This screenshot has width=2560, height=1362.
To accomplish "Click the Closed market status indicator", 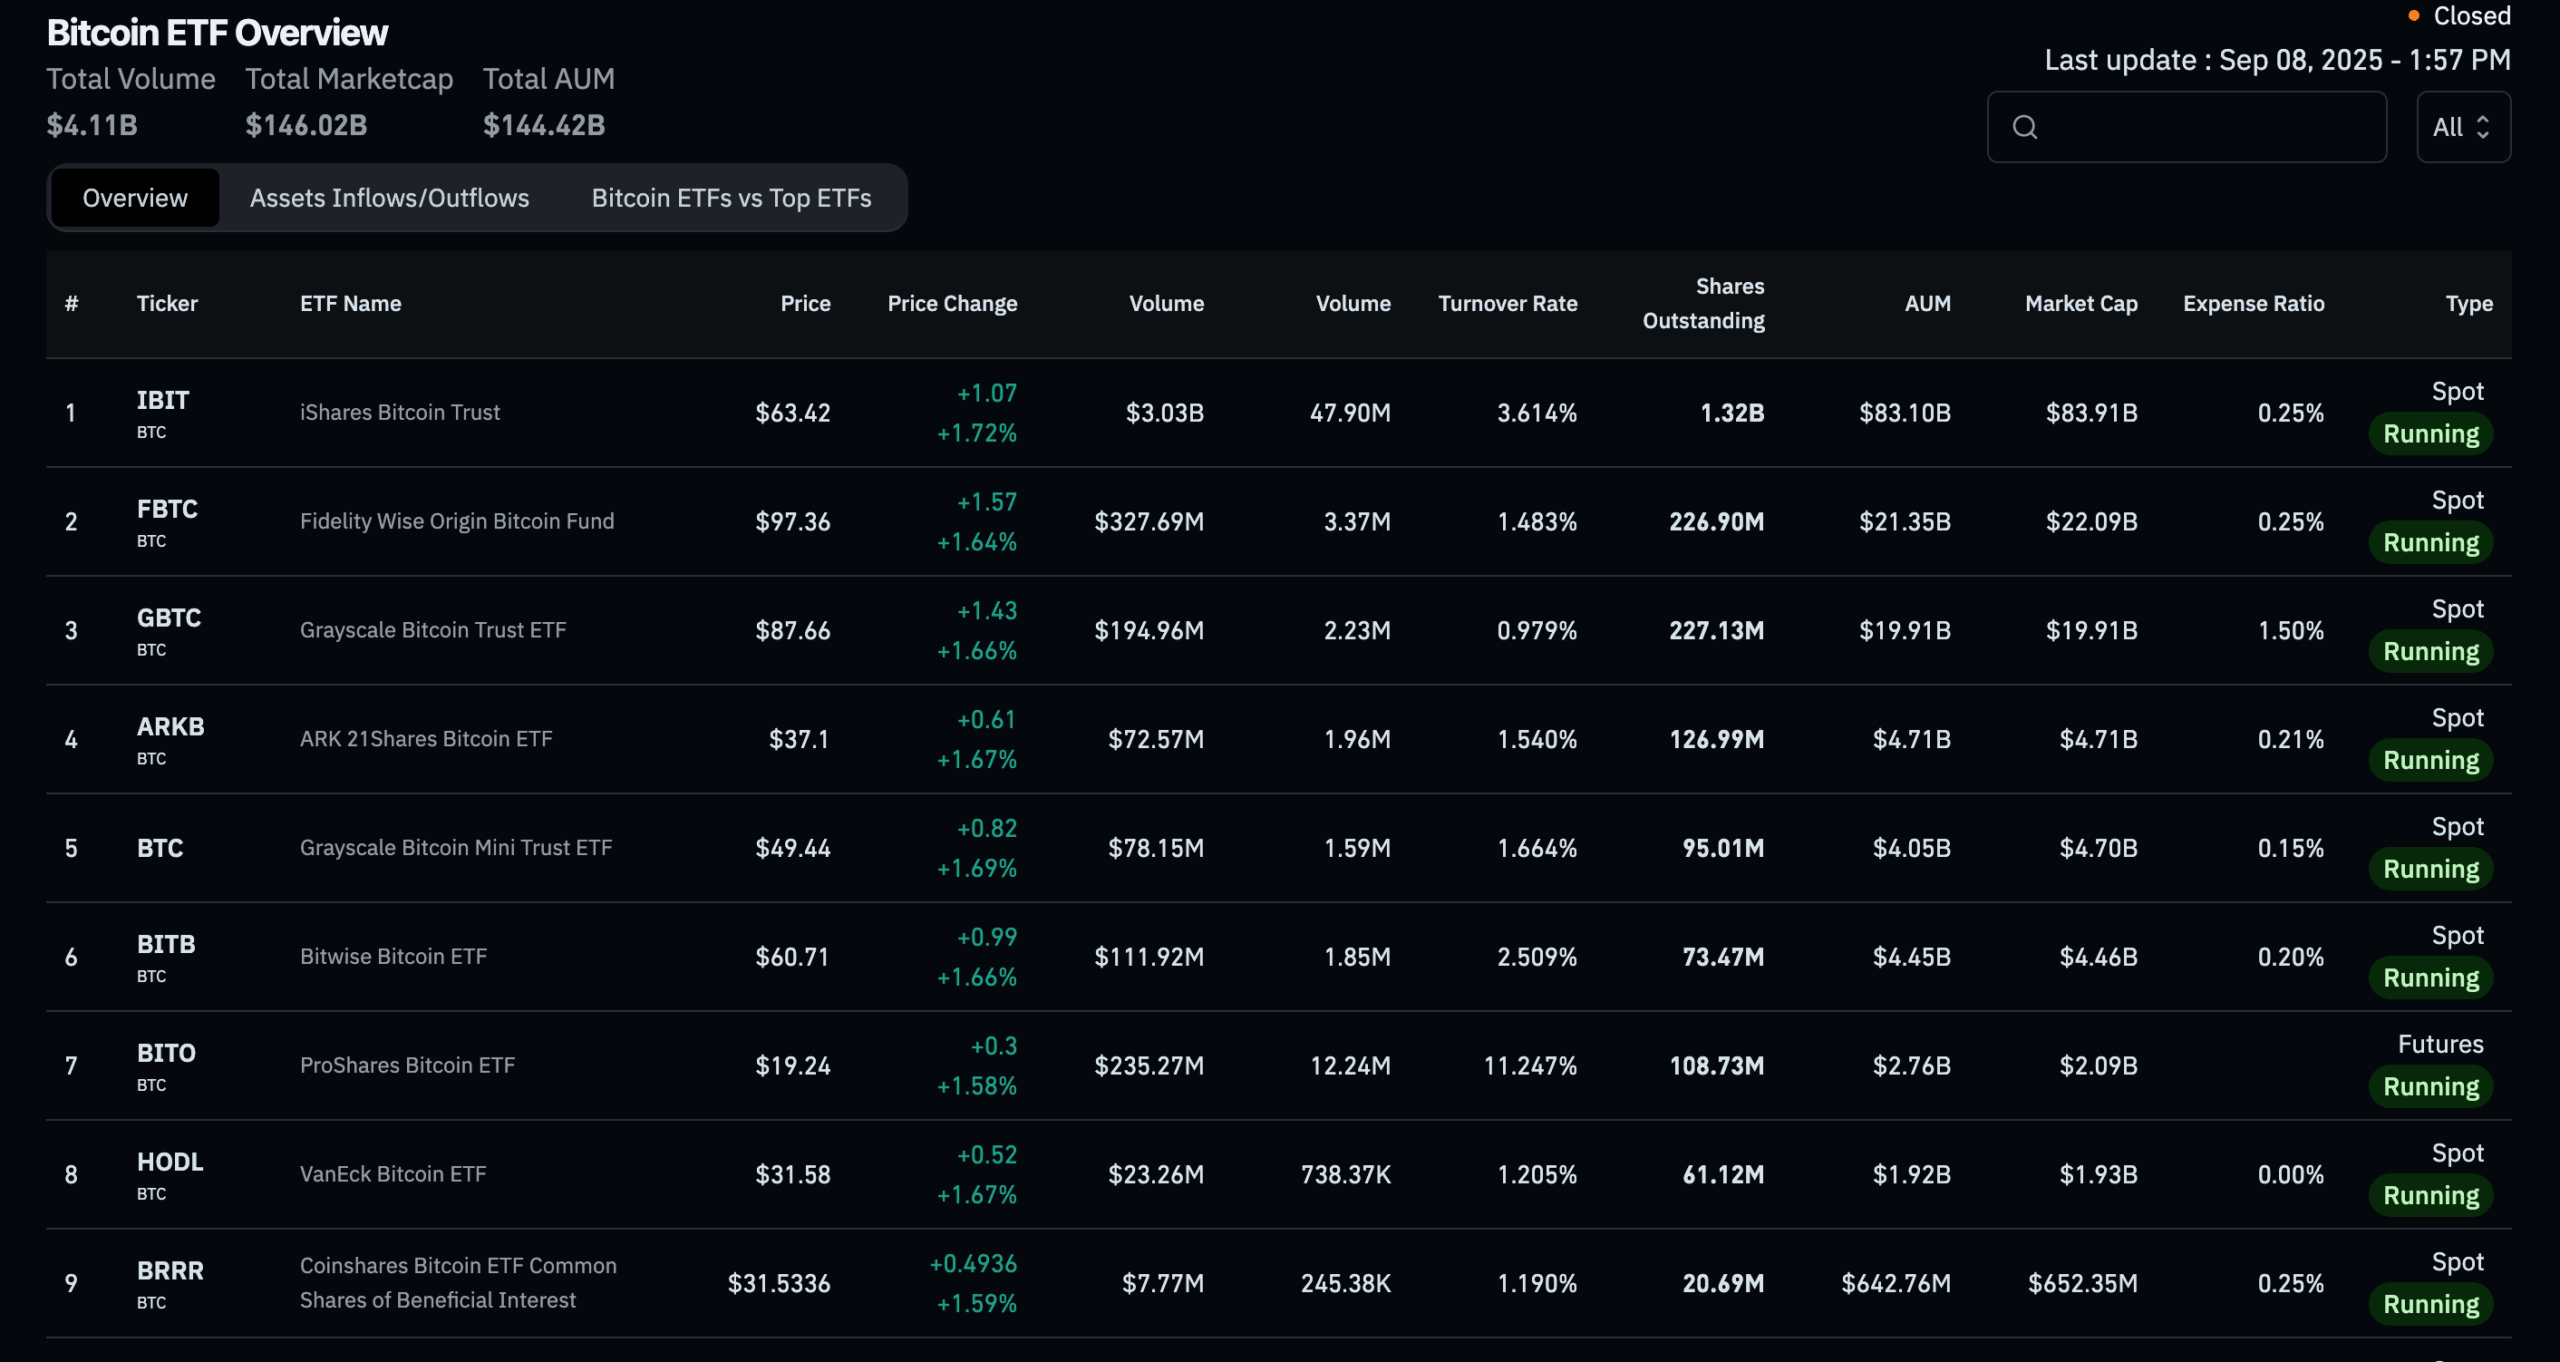I will [2459, 16].
